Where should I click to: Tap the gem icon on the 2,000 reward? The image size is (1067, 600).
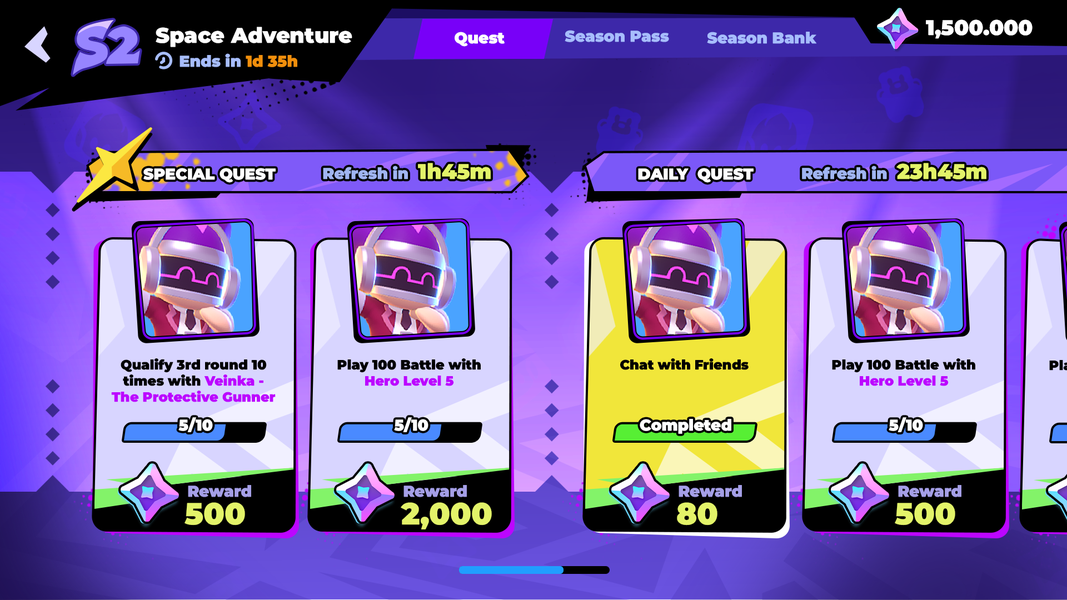pos(365,493)
